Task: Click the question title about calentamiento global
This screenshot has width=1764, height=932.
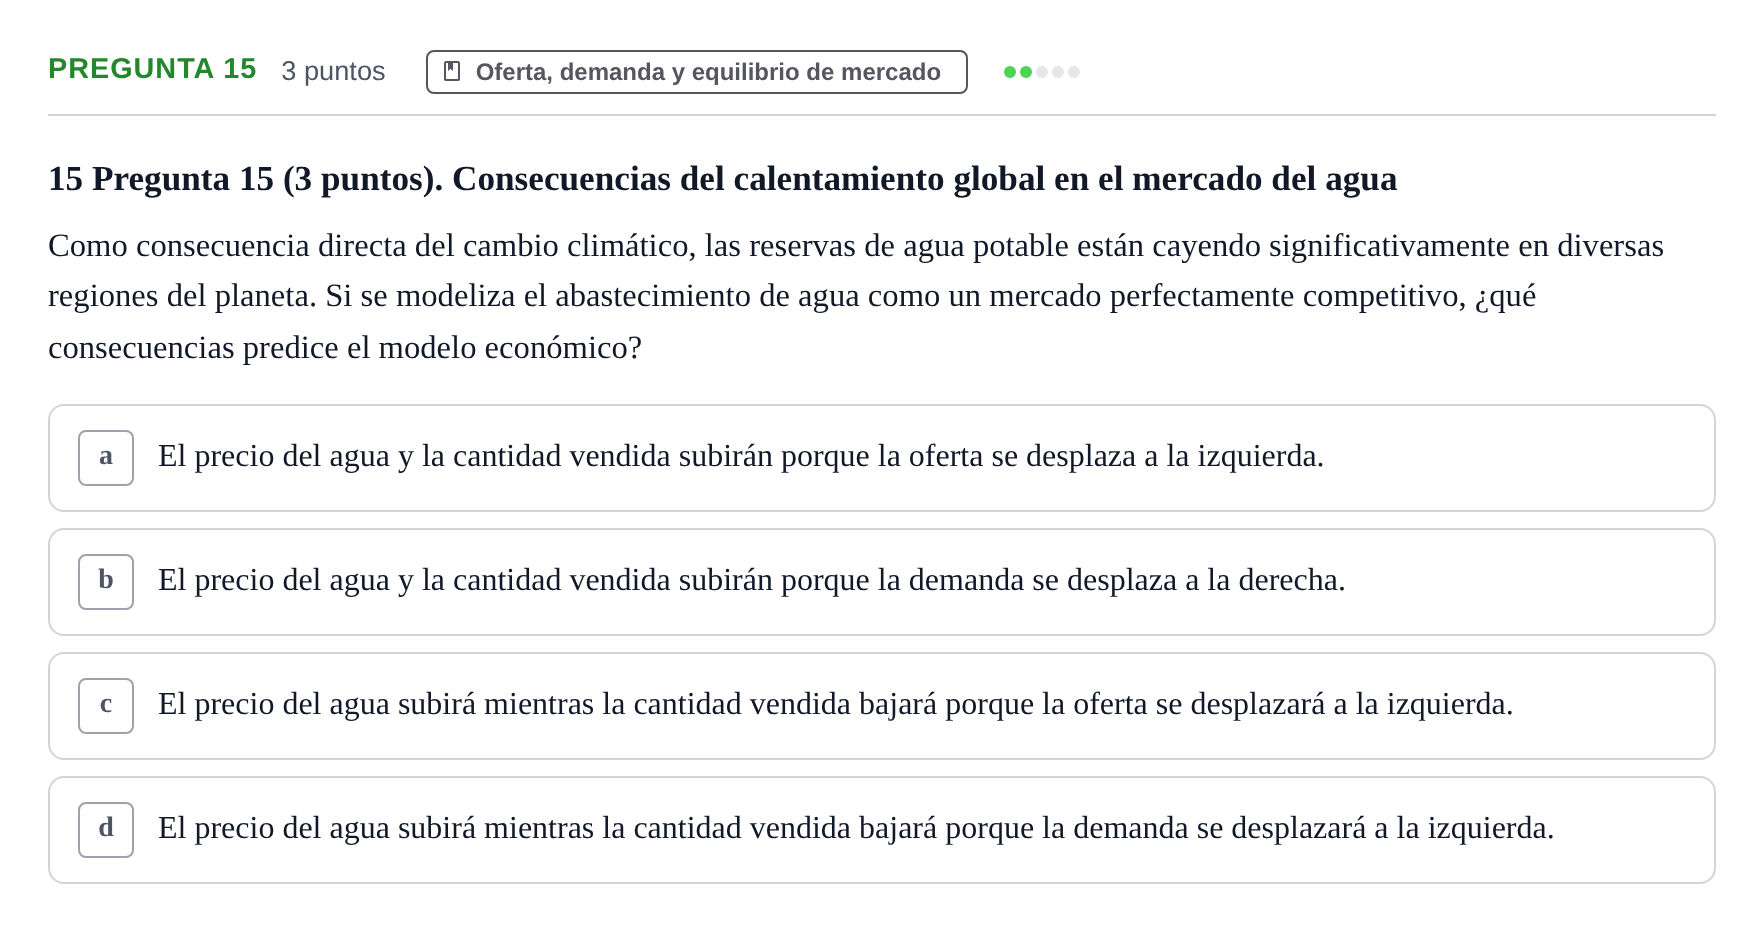Action: point(722,179)
